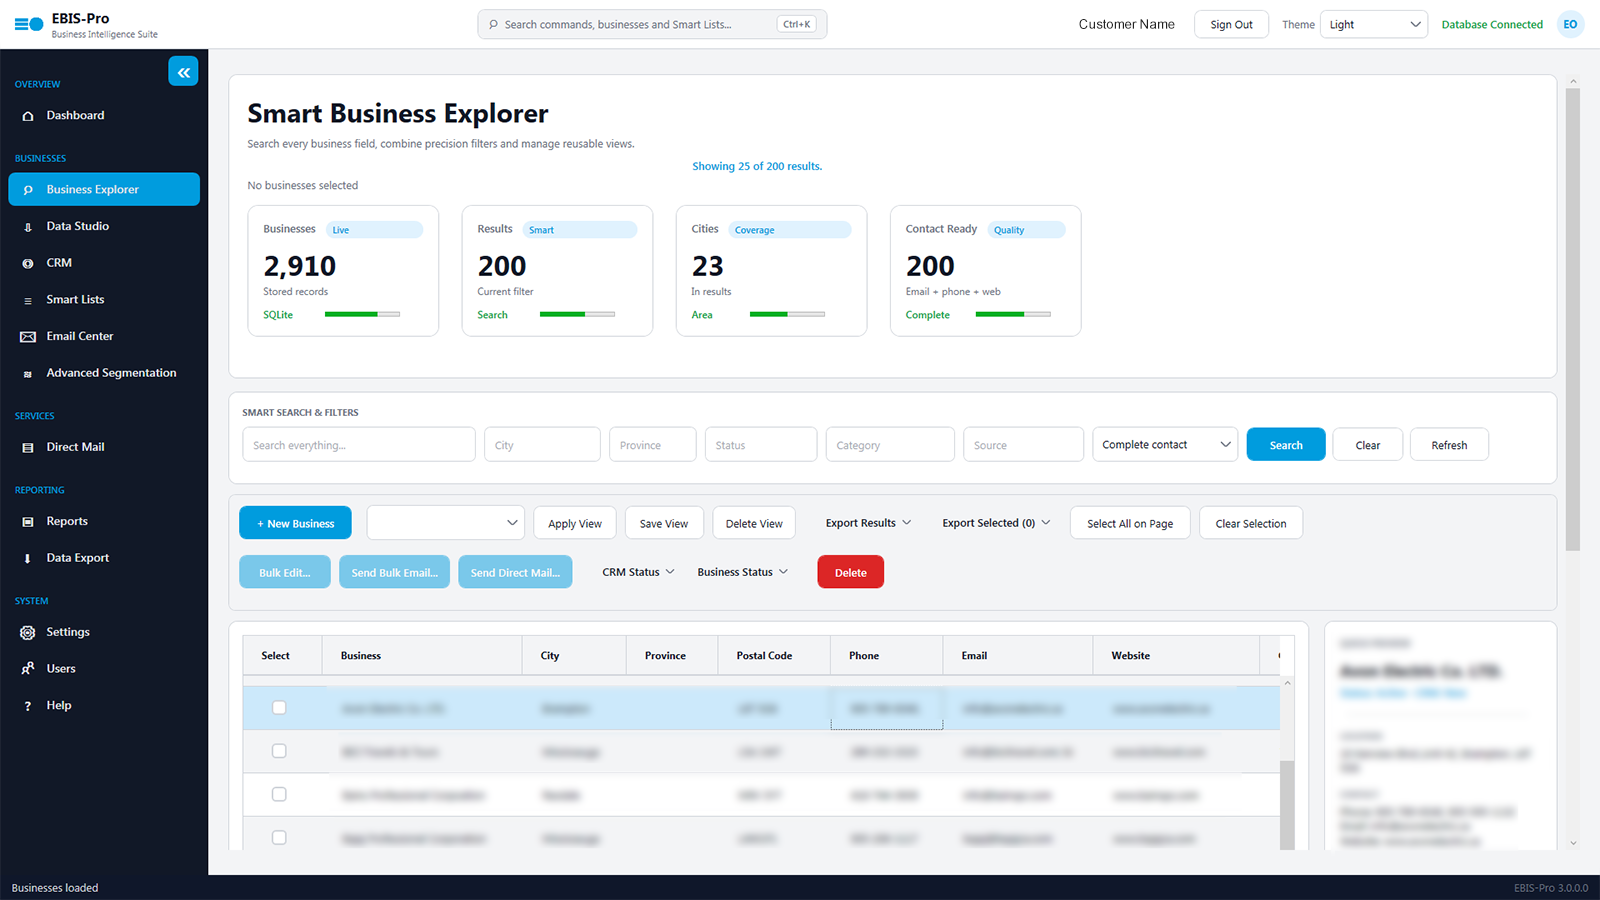Collapse the sidebar with the double-chevron button
Image resolution: width=1600 pixels, height=900 pixels.
click(x=183, y=72)
